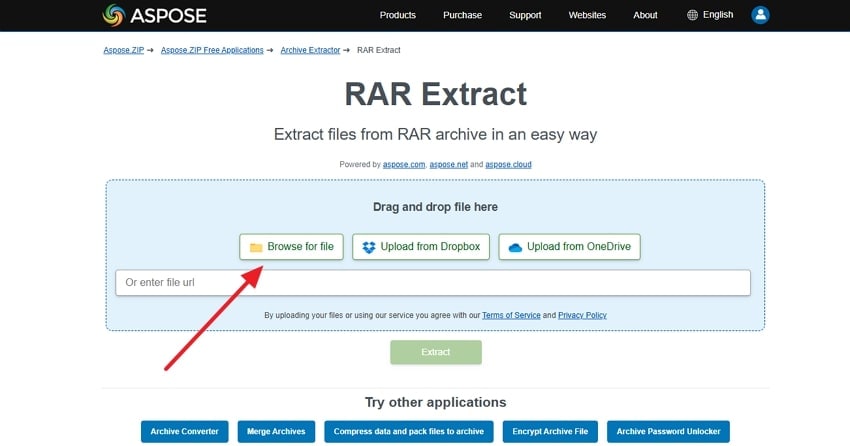The image size is (850, 446).
Task: Open the Terms of Service link
Action: point(511,315)
